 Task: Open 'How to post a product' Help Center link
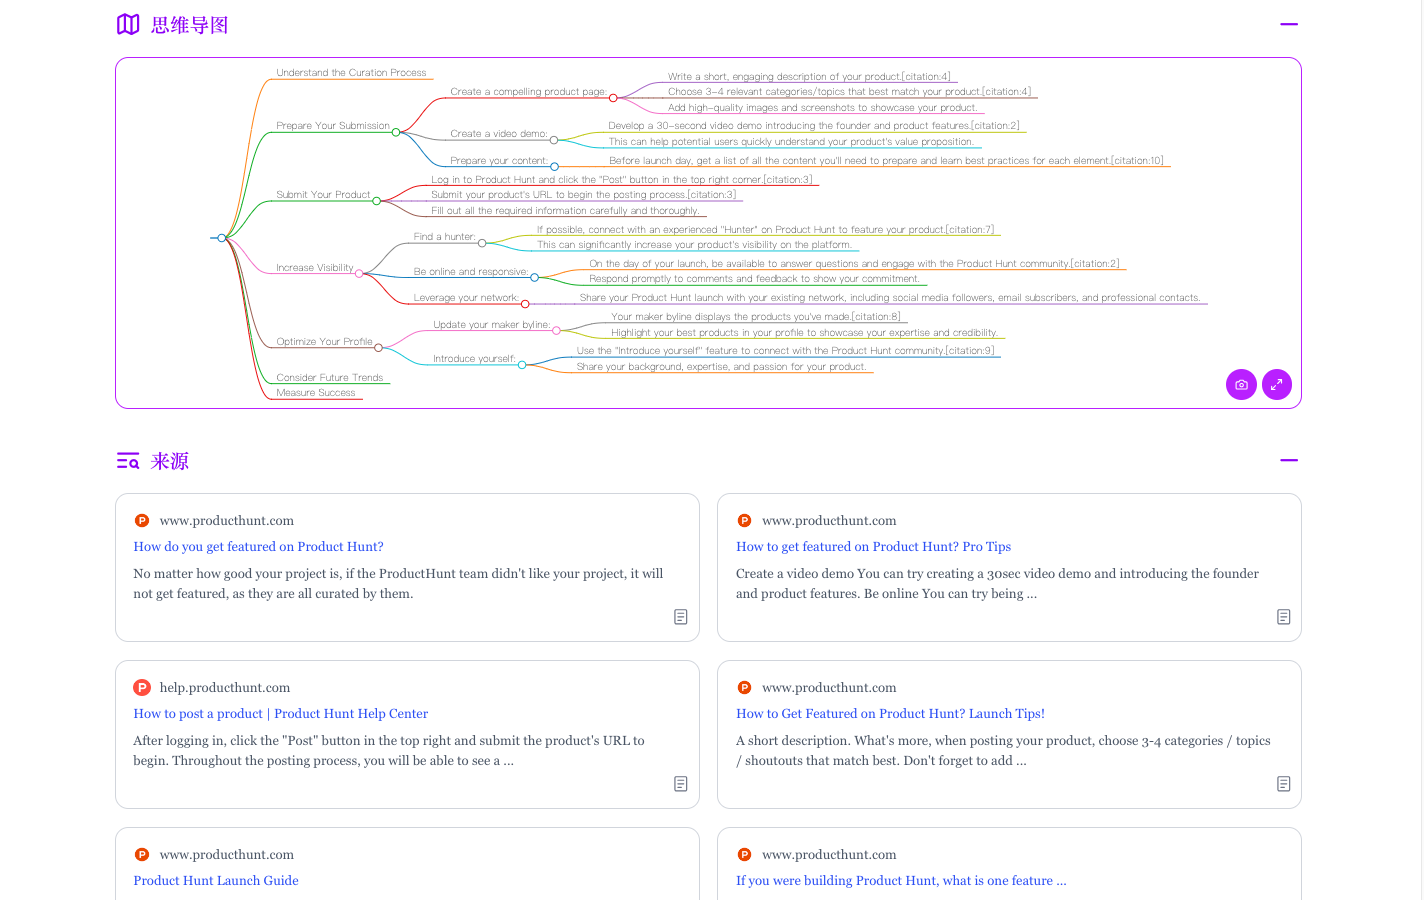point(280,714)
